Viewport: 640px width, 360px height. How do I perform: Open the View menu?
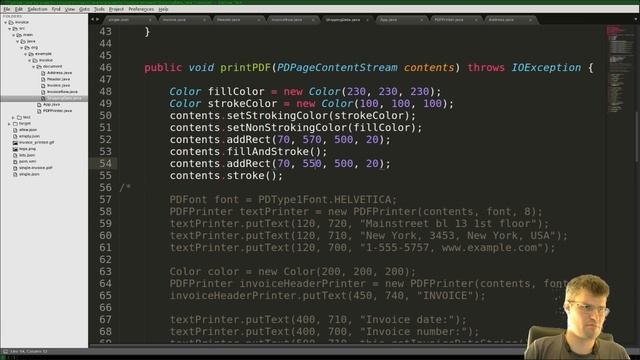tap(70, 9)
